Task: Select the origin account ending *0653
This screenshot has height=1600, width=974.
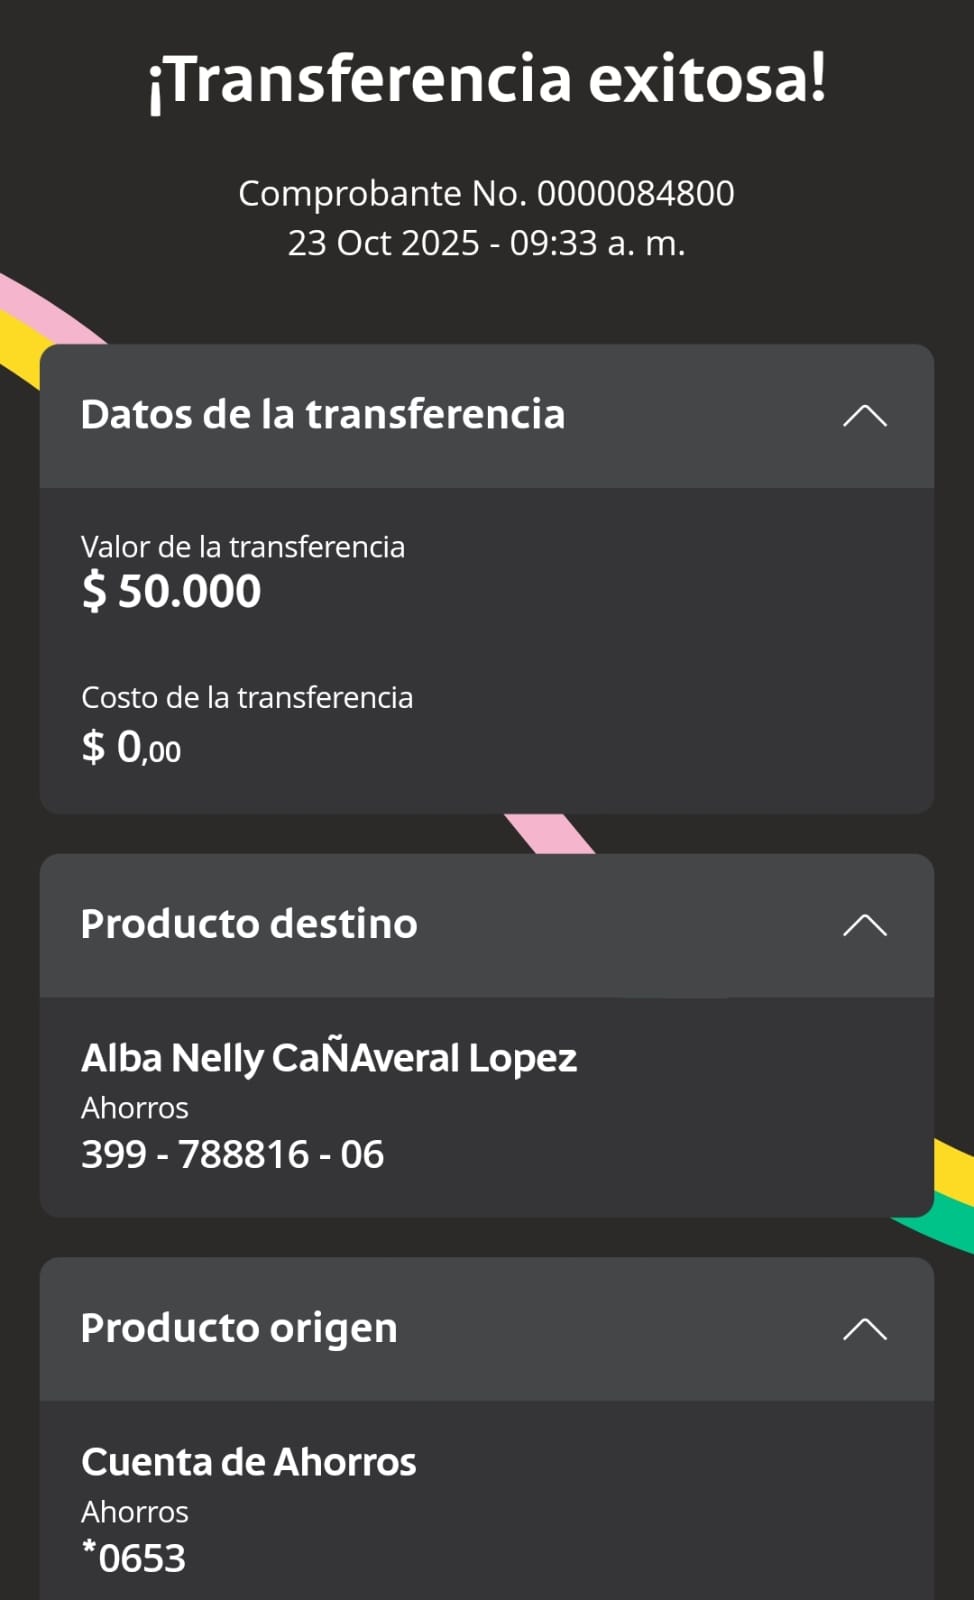Action: pos(134,1558)
